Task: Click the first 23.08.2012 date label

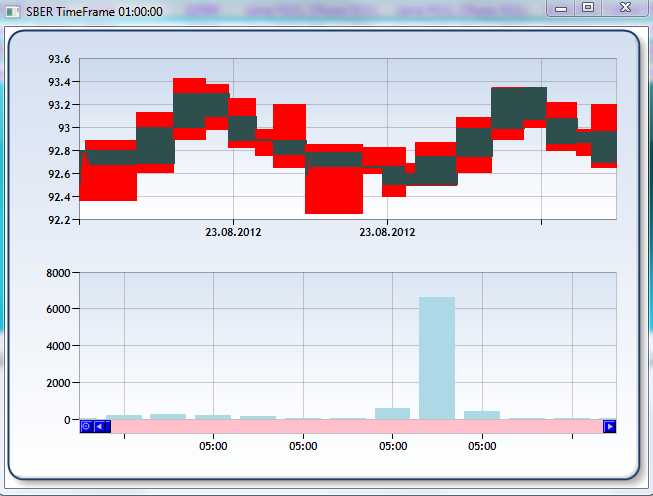Action: click(233, 232)
